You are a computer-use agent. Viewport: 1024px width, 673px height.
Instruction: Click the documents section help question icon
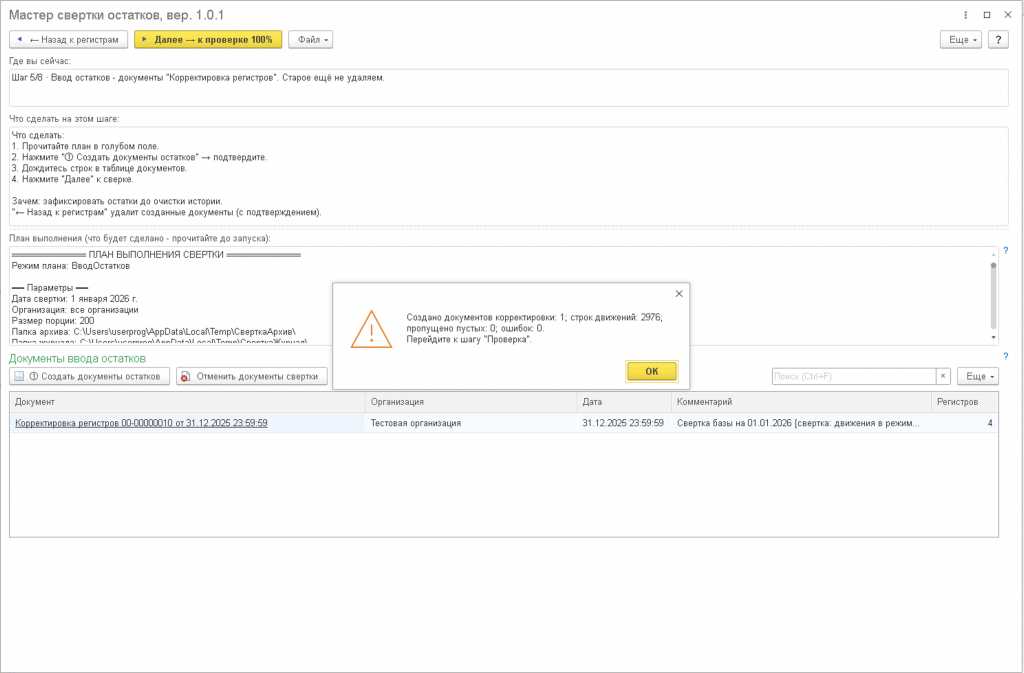coord(1006,356)
